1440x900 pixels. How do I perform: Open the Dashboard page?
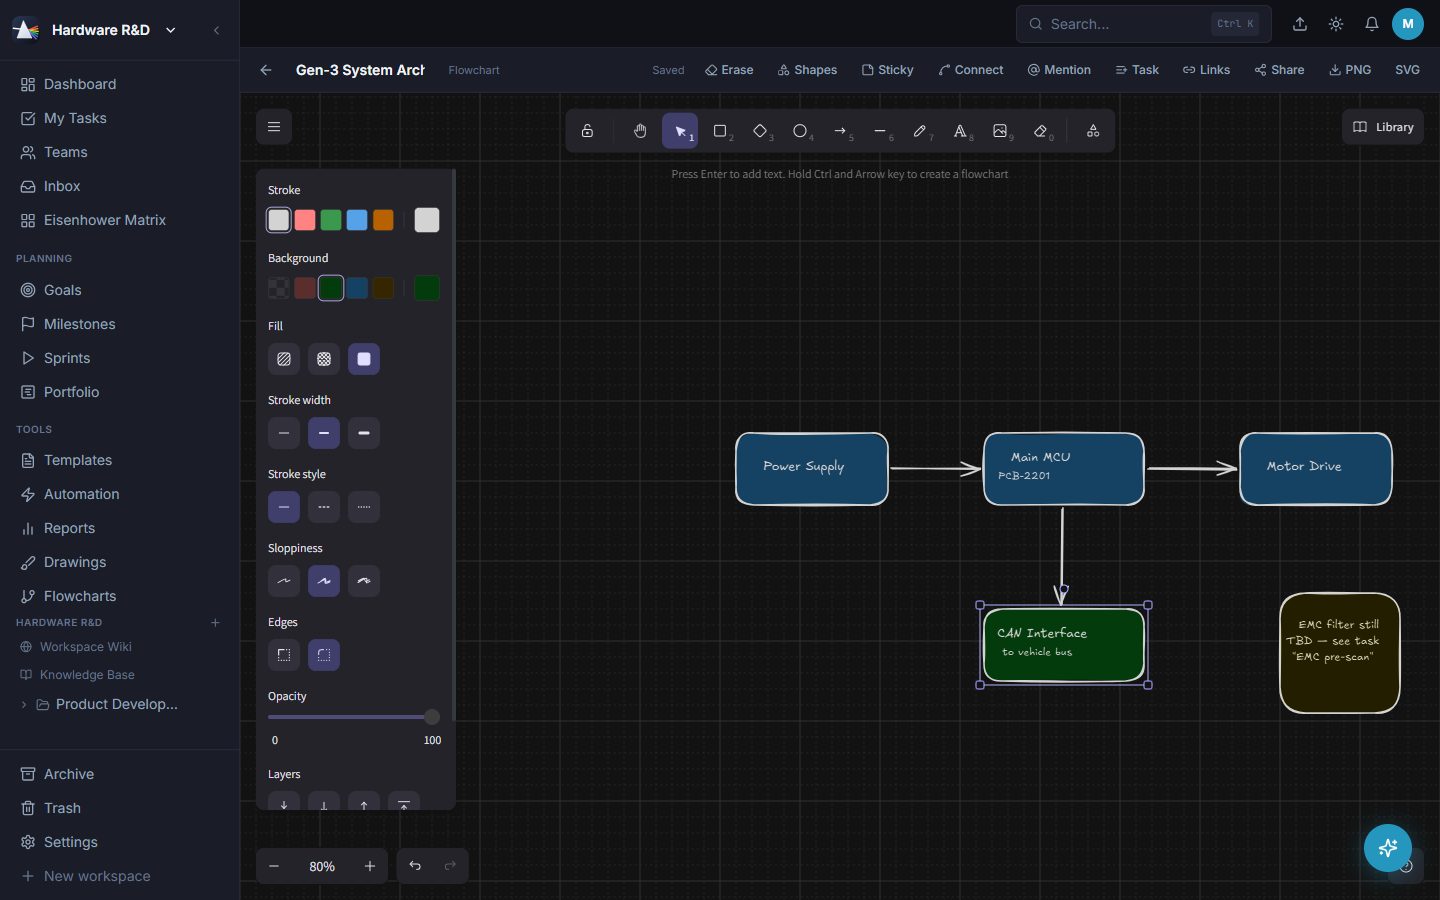coord(120,84)
